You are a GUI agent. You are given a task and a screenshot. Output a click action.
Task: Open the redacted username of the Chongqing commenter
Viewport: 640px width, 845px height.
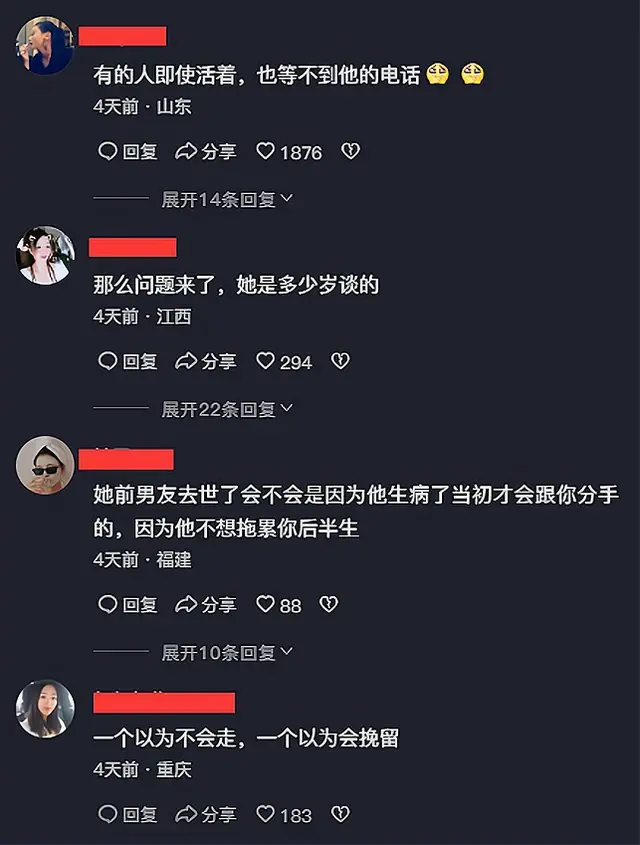click(164, 703)
